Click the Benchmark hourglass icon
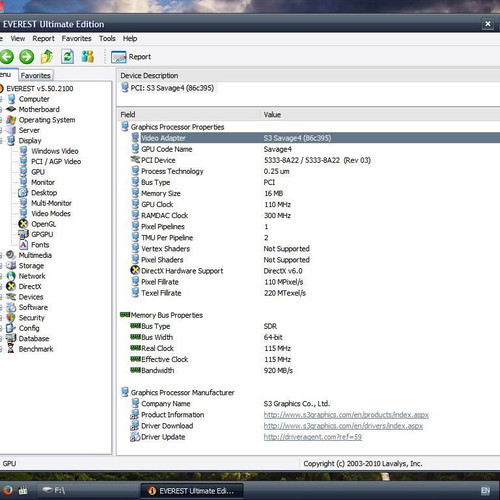 (11, 349)
